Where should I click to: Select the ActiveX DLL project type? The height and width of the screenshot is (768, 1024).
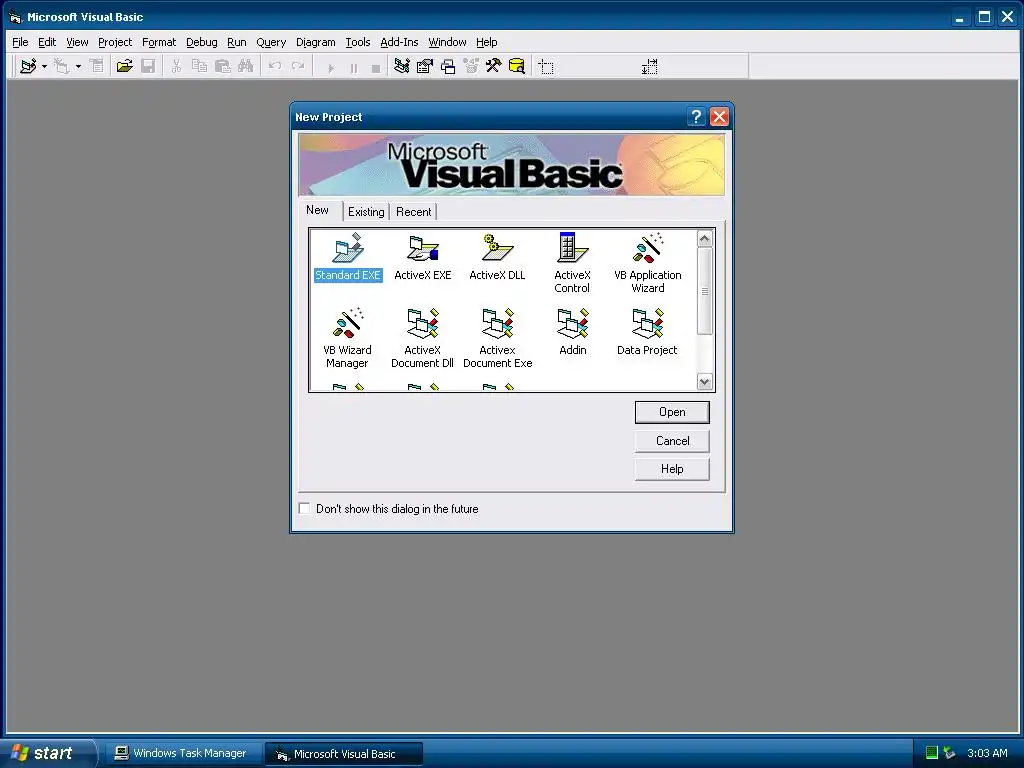[497, 257]
